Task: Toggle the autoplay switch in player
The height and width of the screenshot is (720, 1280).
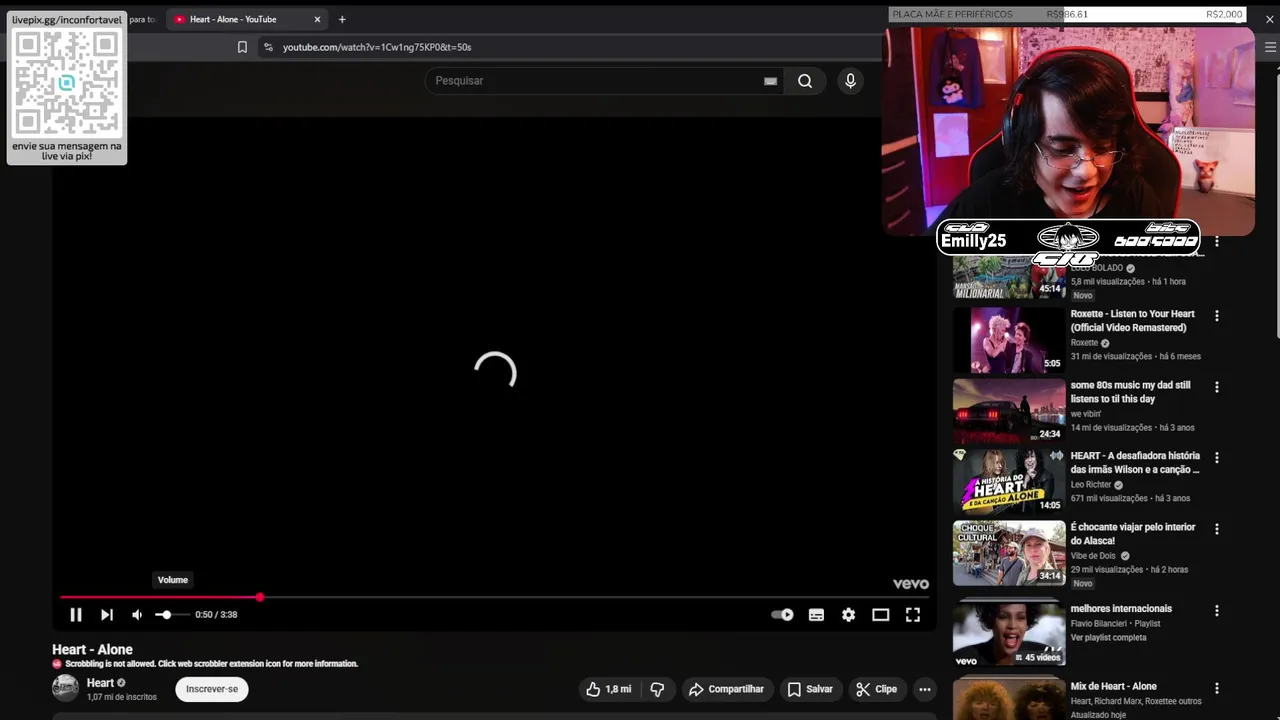Action: pyautogui.click(x=782, y=615)
